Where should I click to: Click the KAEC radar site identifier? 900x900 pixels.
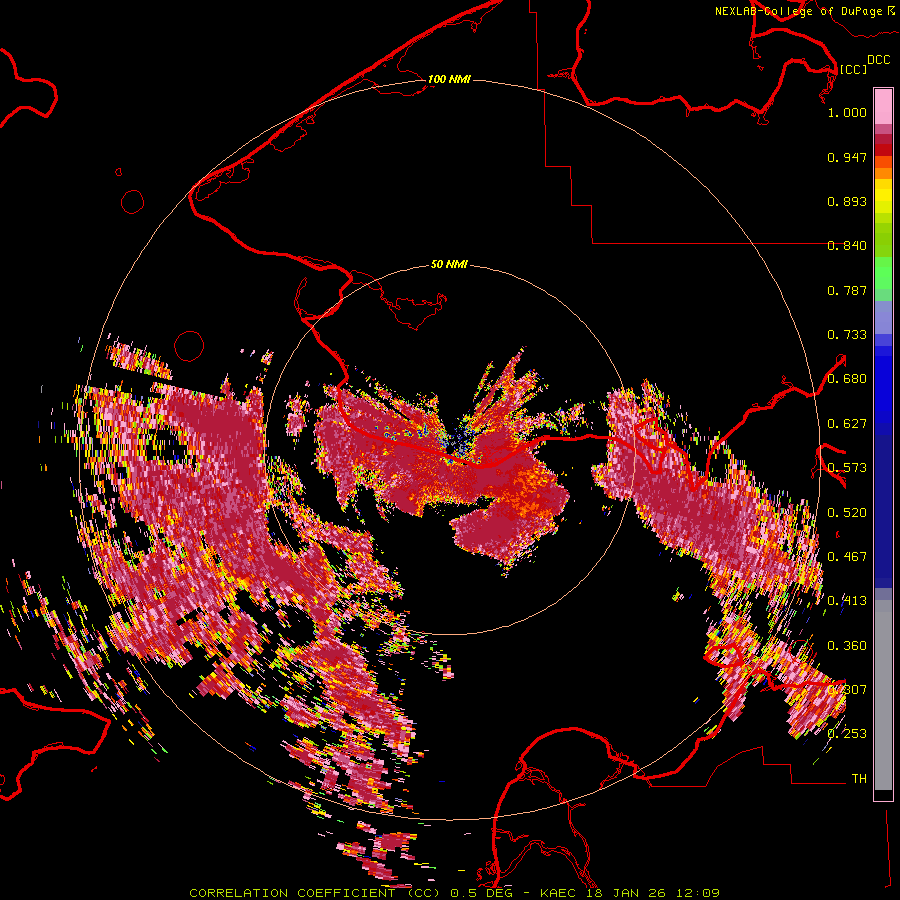(560, 893)
